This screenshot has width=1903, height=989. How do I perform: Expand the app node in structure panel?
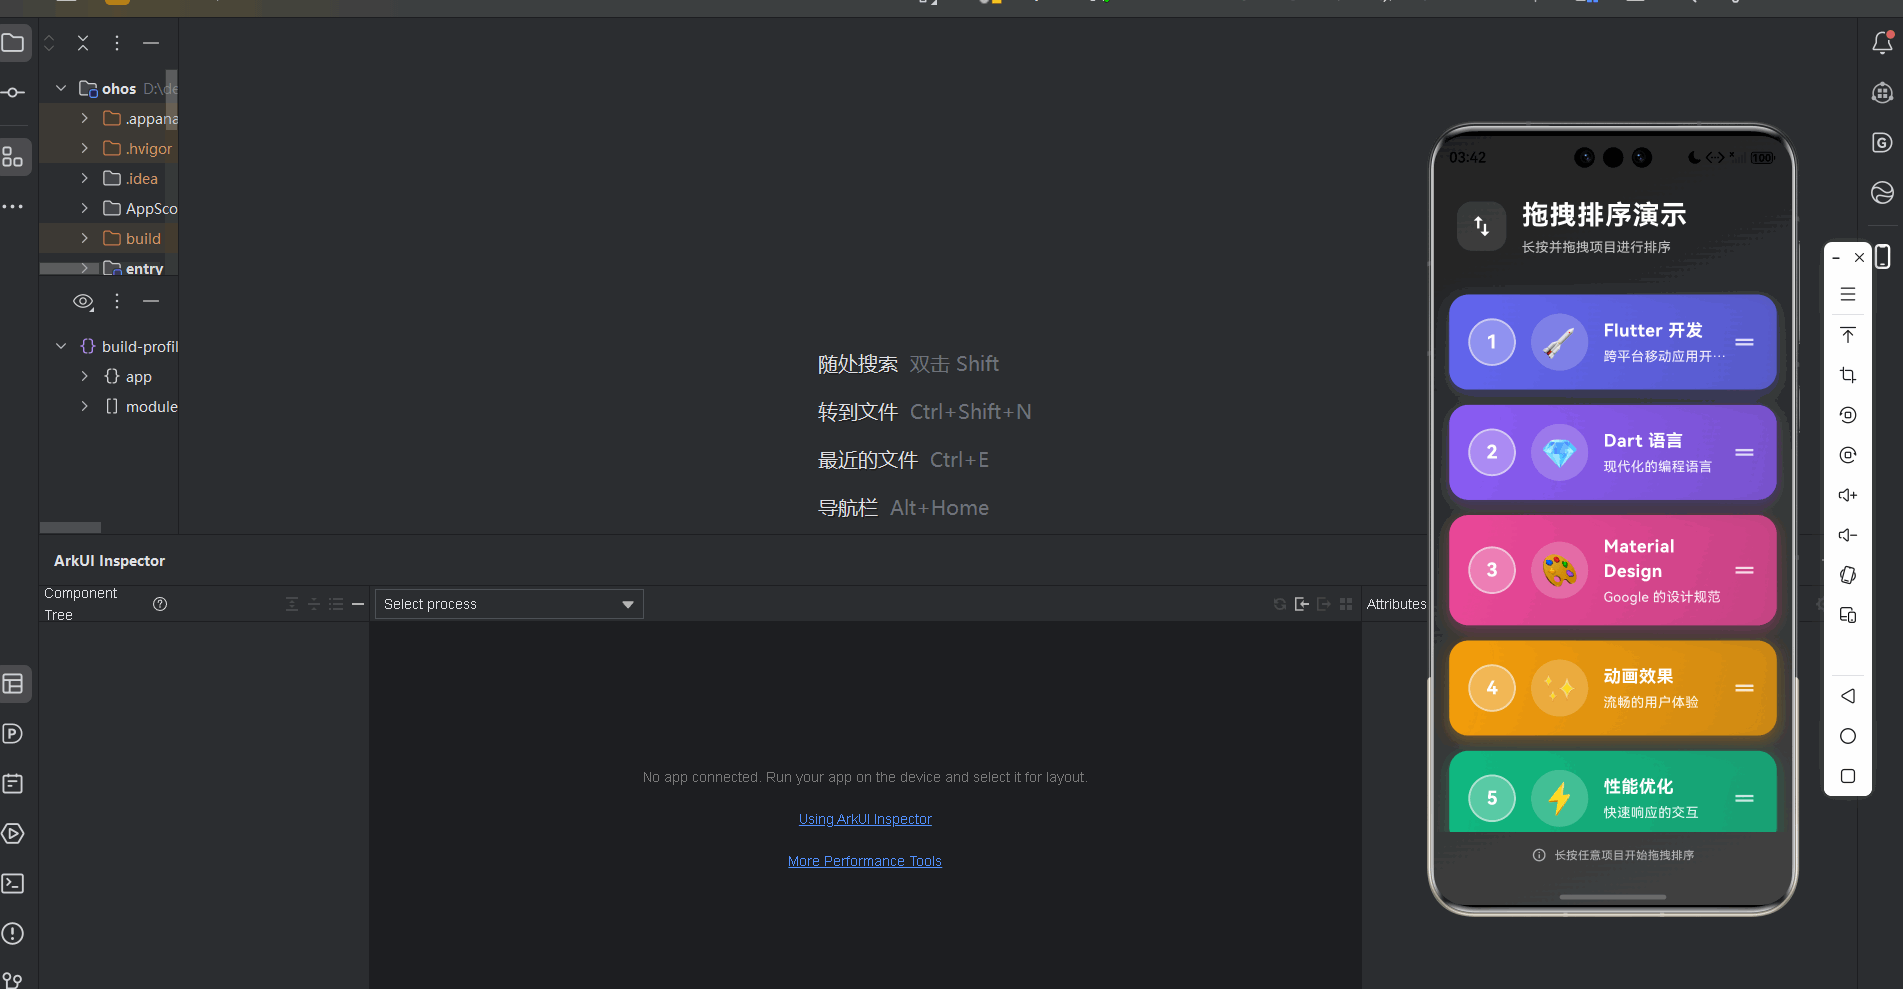coord(85,376)
